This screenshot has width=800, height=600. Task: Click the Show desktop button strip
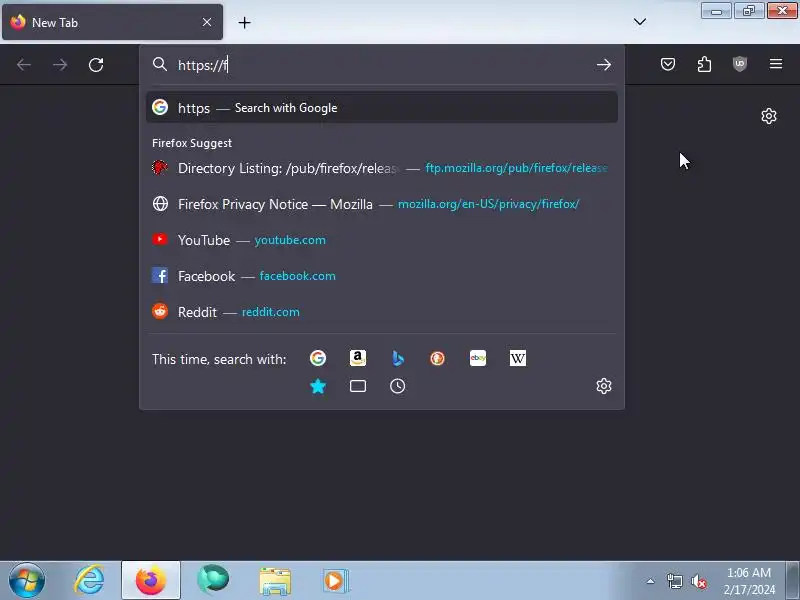[793, 581]
